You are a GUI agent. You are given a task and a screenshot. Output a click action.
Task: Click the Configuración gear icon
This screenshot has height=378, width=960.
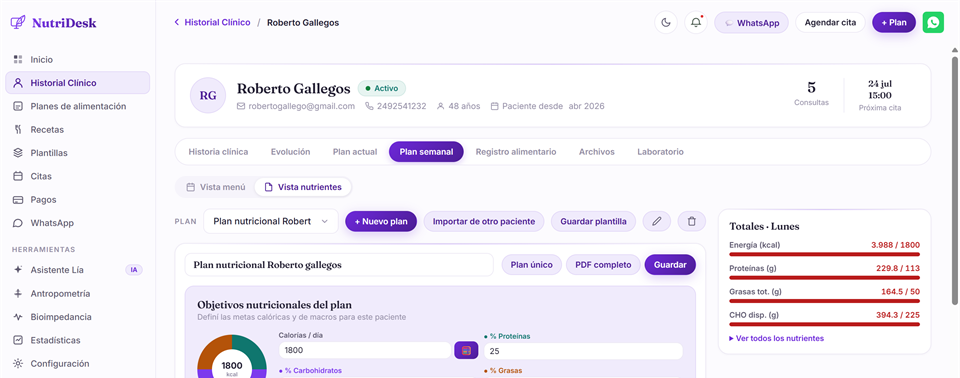(18, 363)
